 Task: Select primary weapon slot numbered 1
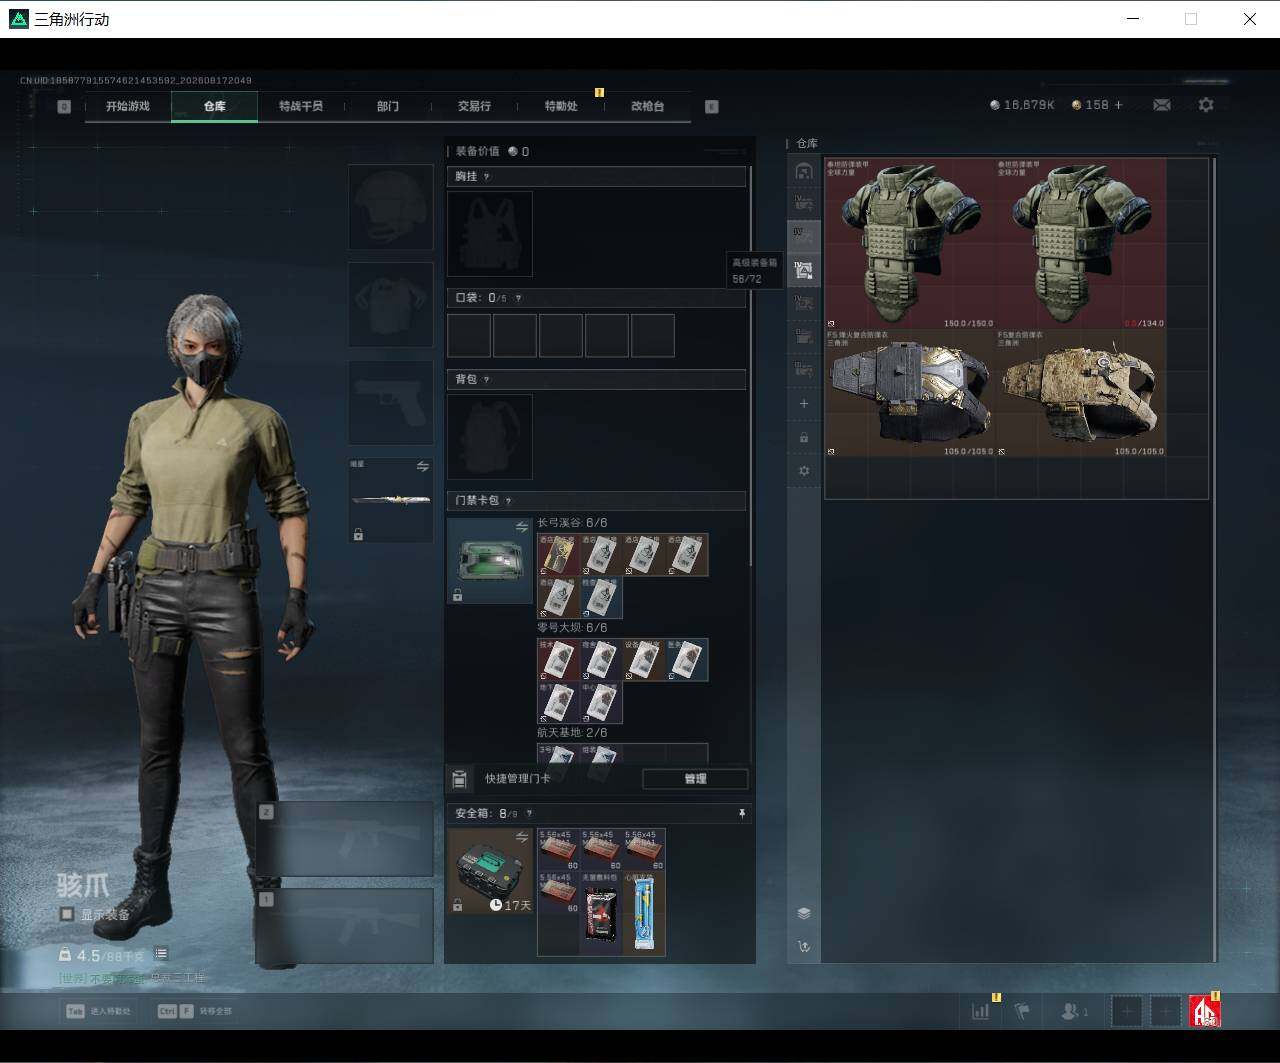(x=345, y=927)
